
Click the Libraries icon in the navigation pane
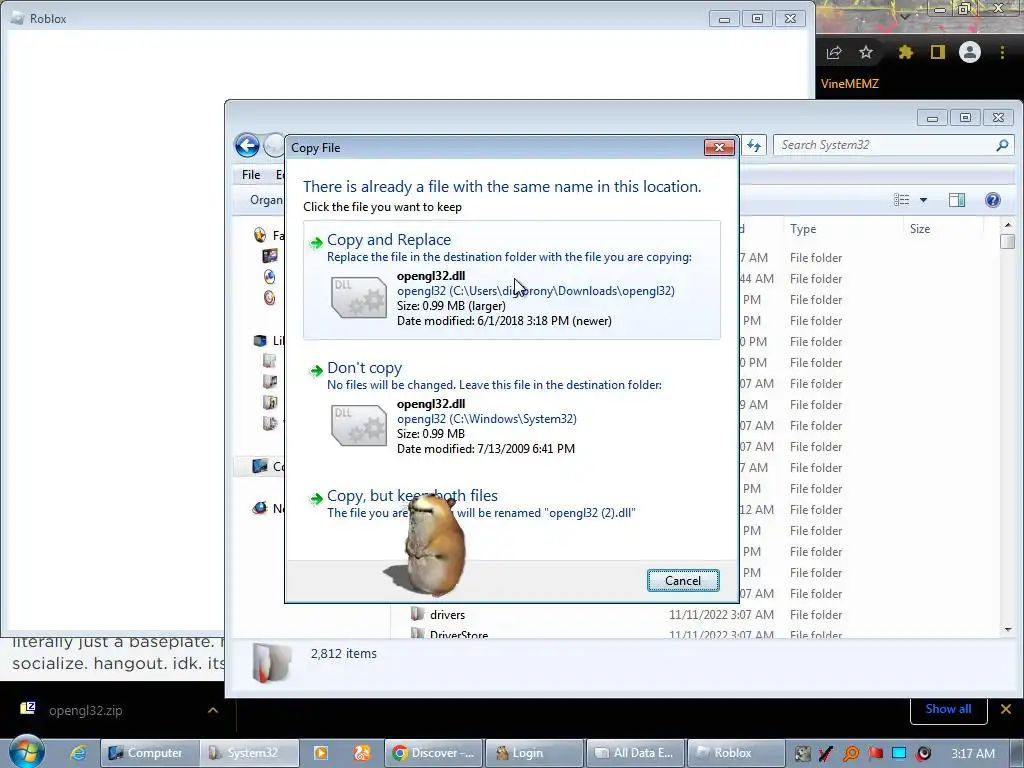(260, 340)
